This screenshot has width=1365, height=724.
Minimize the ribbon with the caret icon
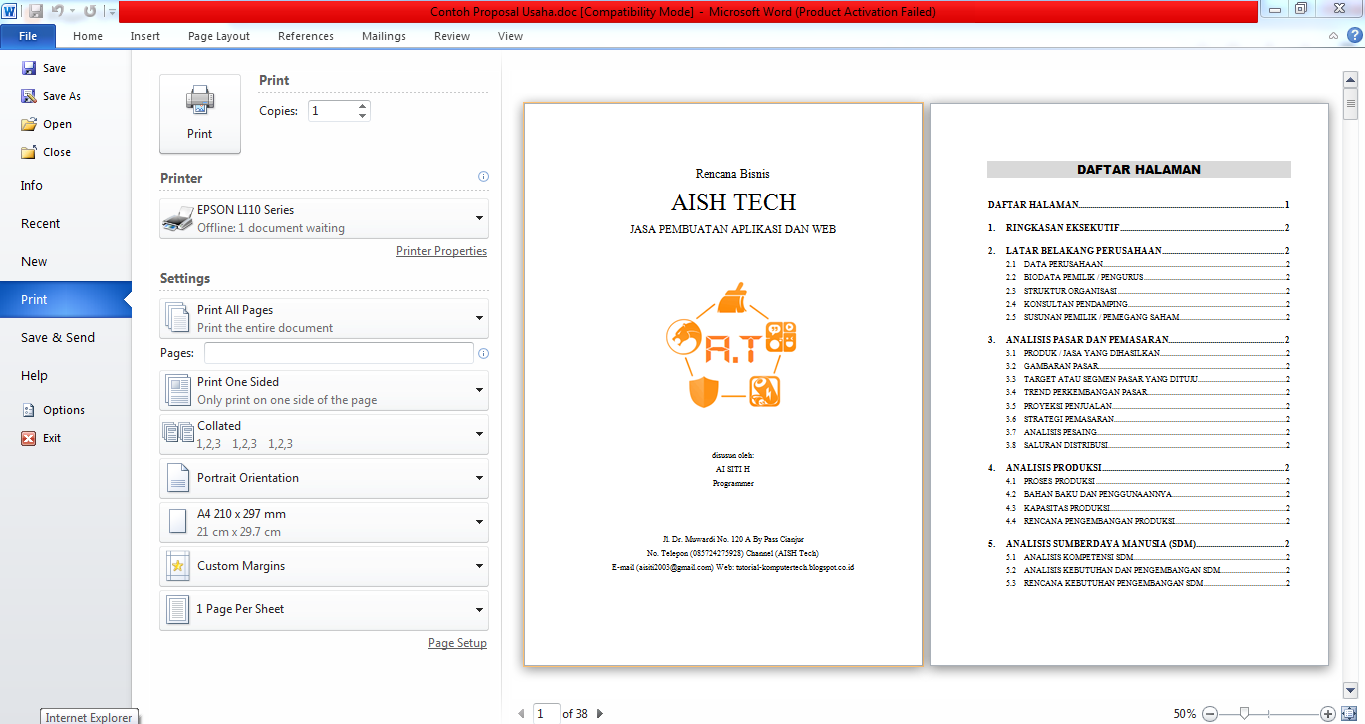1333,36
